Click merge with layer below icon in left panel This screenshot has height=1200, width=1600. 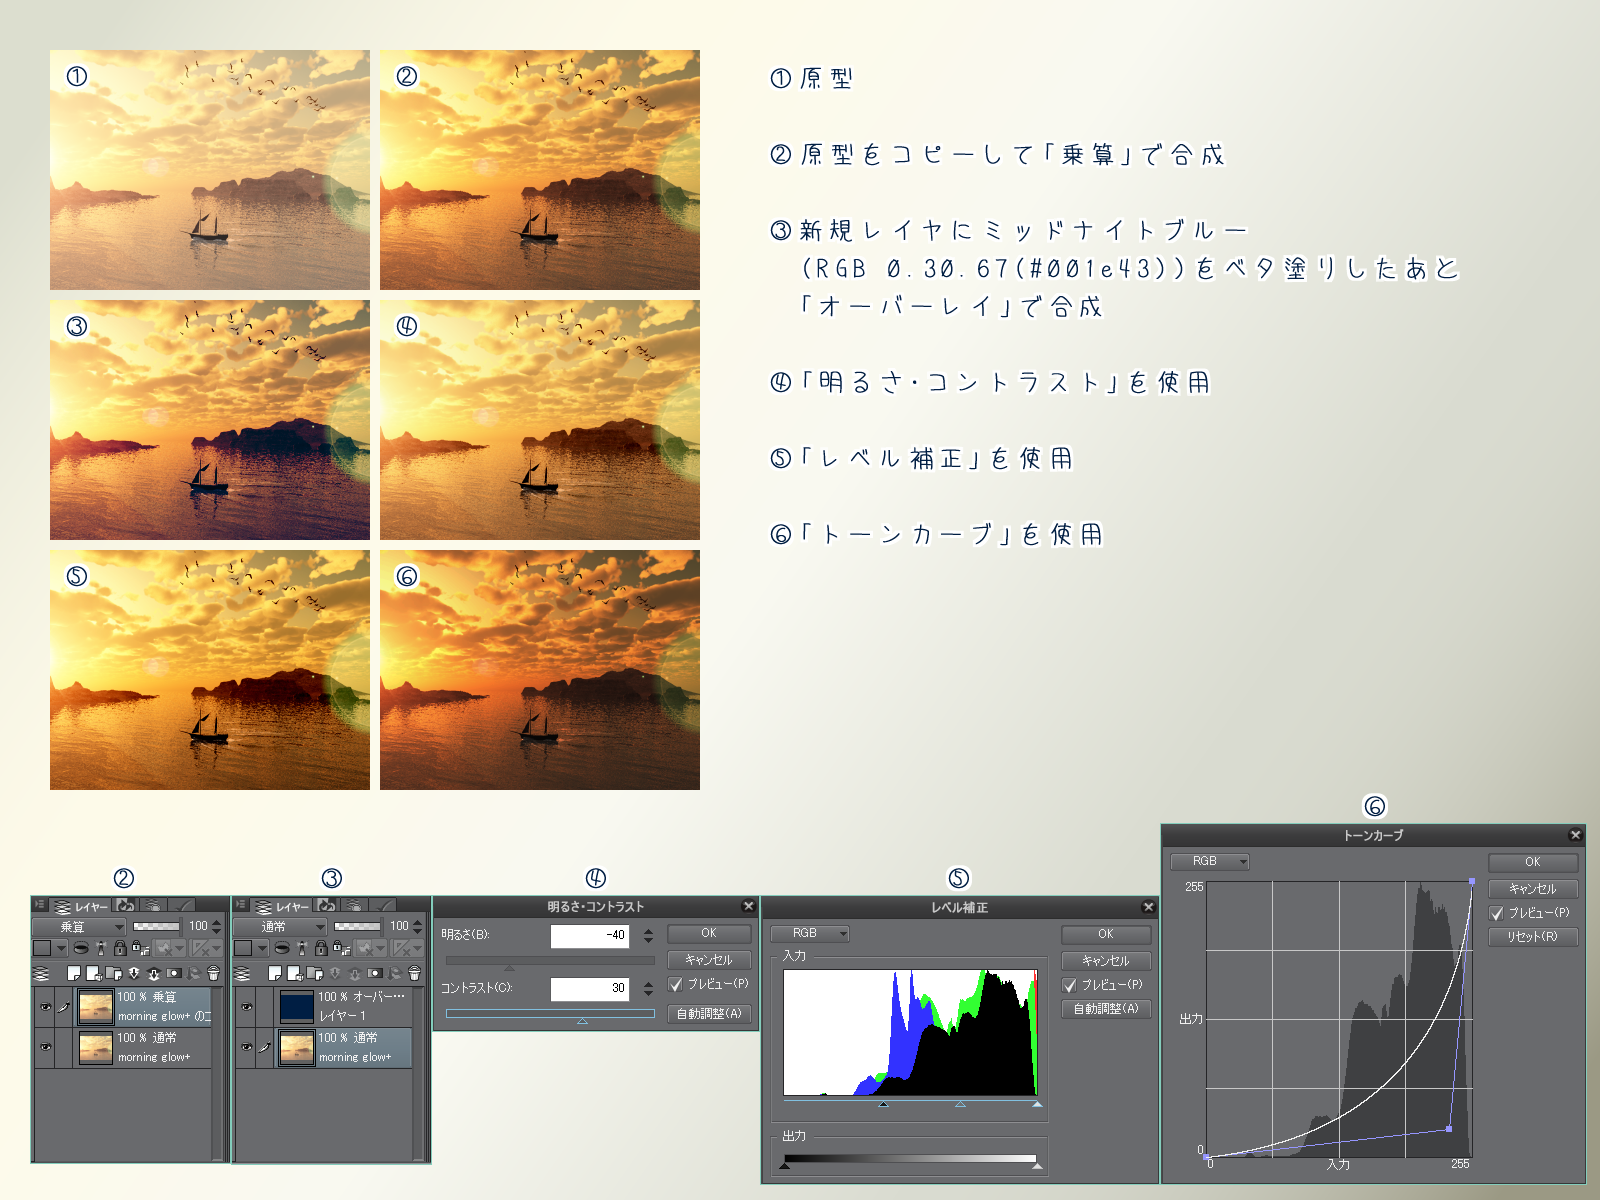click(x=153, y=973)
